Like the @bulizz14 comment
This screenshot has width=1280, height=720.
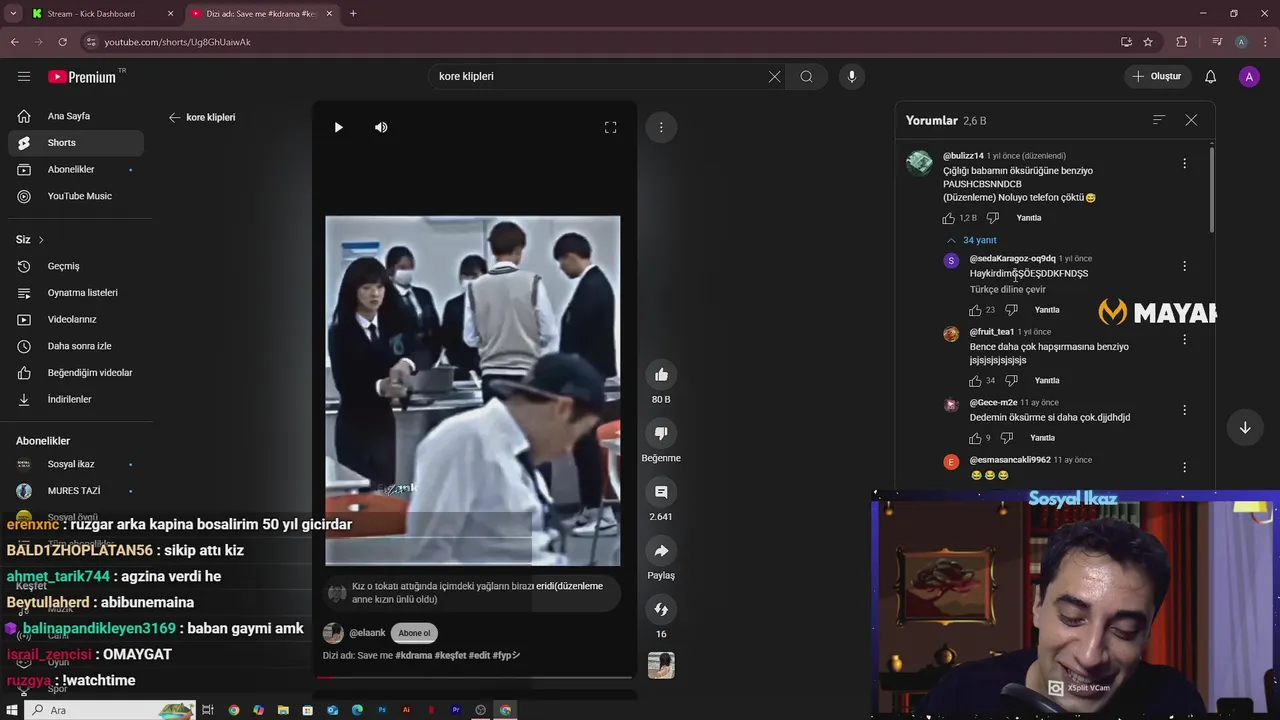click(x=948, y=218)
